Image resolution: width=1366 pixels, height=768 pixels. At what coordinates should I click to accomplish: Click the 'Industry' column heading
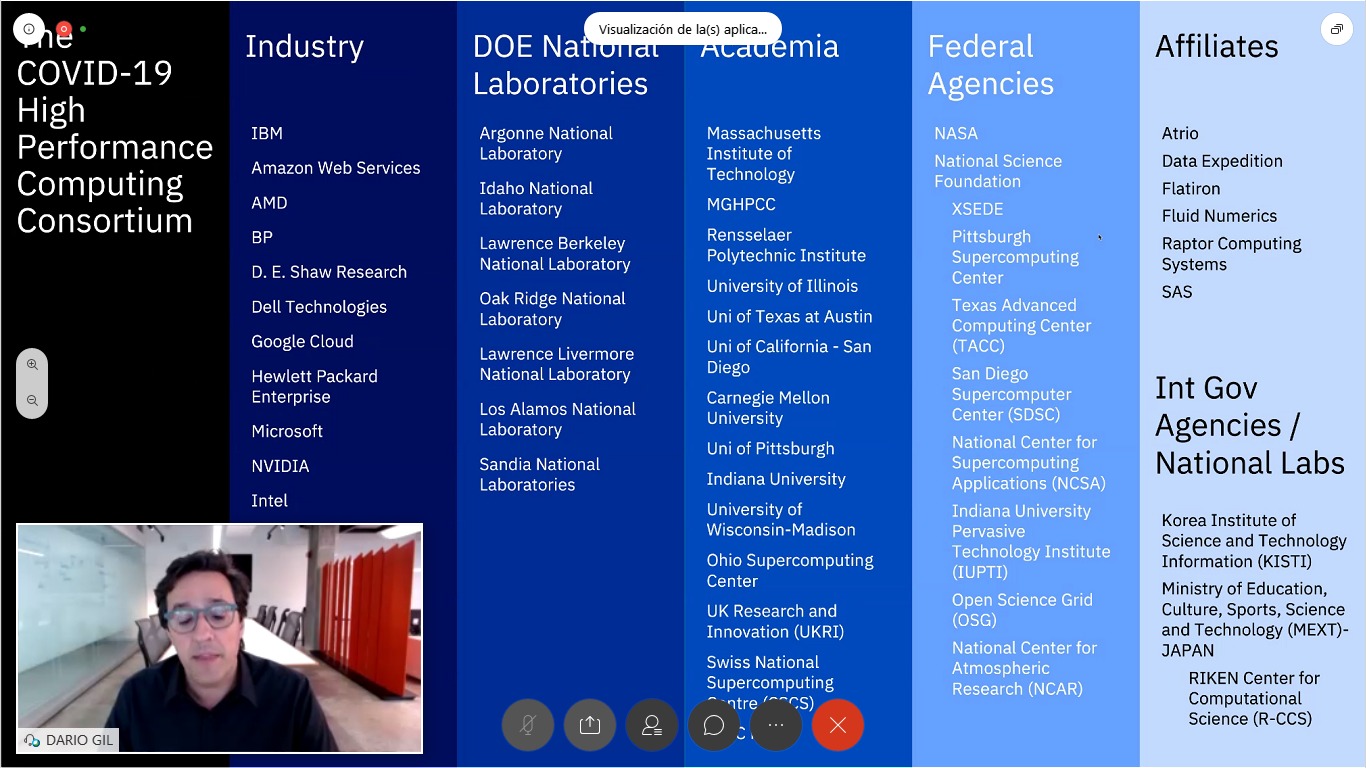(x=304, y=46)
